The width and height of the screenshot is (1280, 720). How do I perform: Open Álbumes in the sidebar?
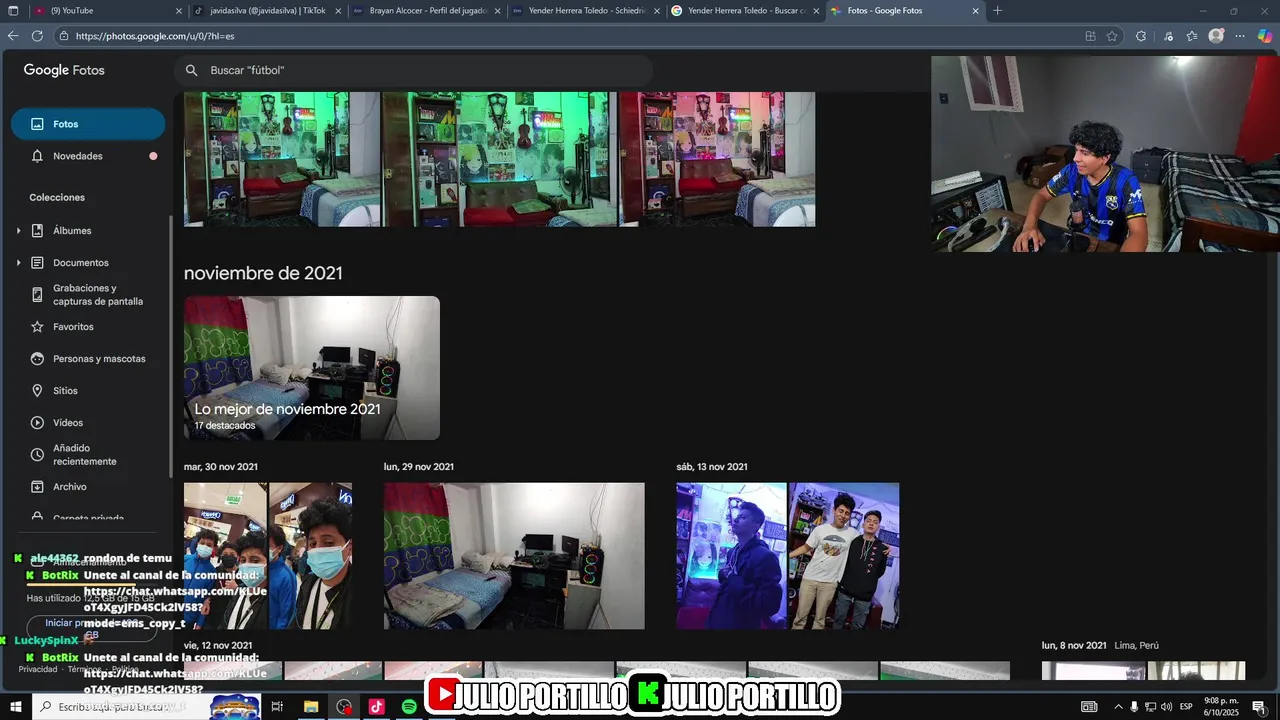(72, 231)
